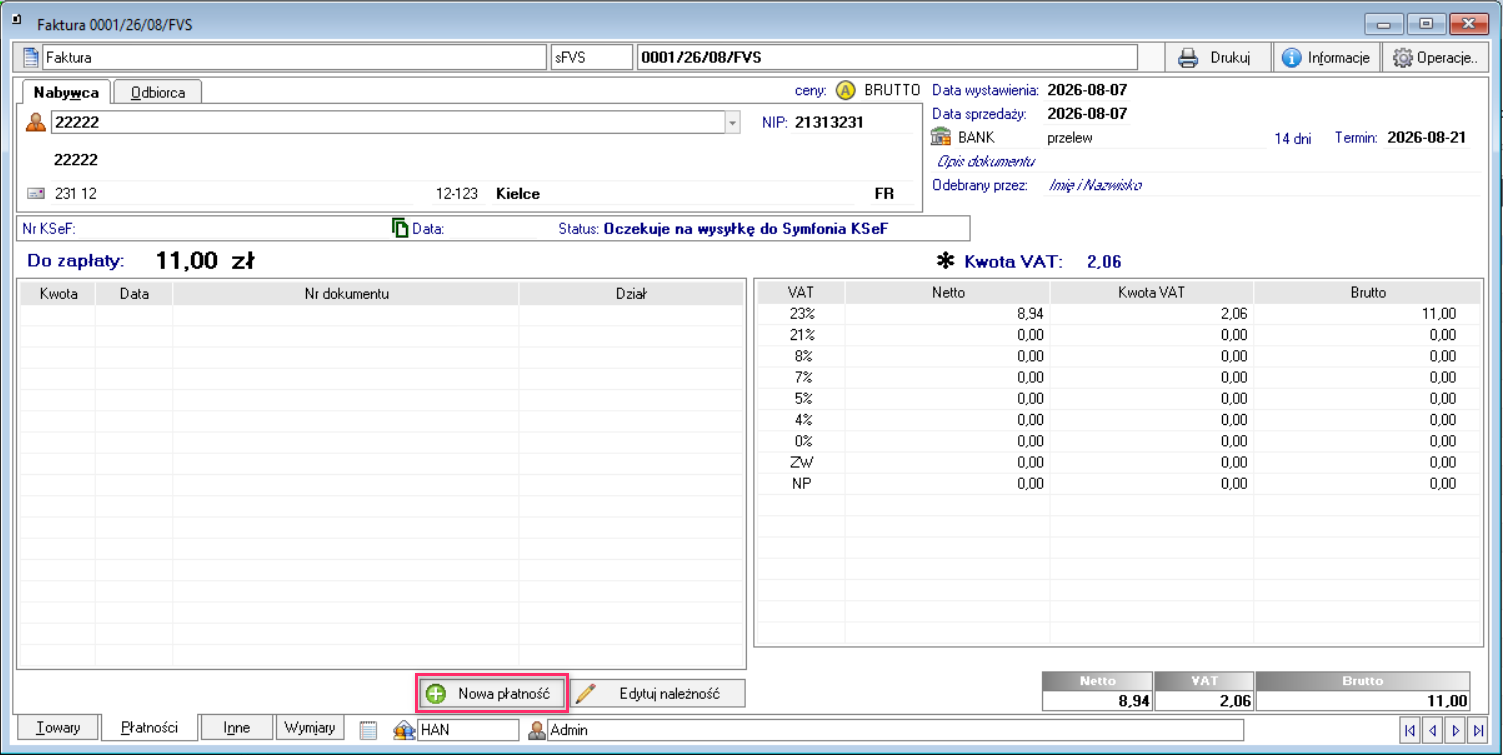This screenshot has height=755, width=1503.
Task: Click the green KSeF copy icon next to Data
Action: [x=400, y=228]
